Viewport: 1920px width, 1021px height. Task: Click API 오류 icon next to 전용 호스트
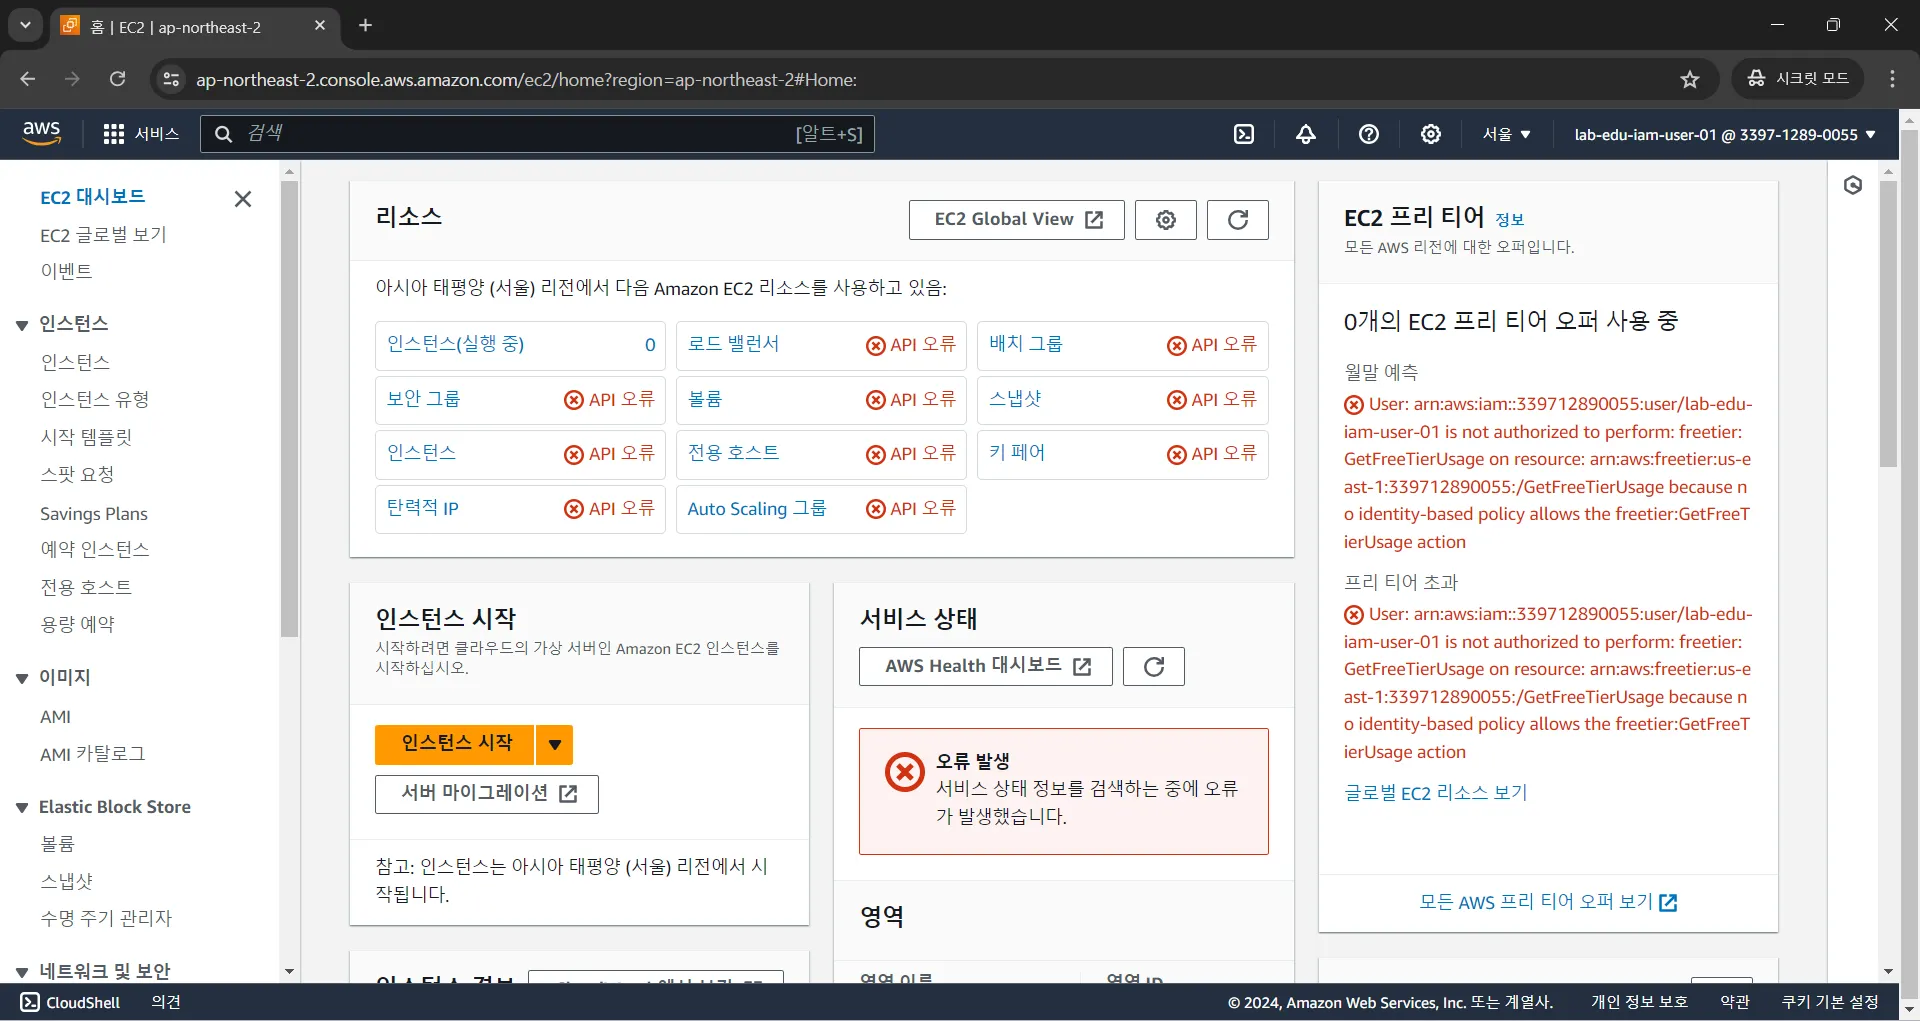[x=876, y=455]
